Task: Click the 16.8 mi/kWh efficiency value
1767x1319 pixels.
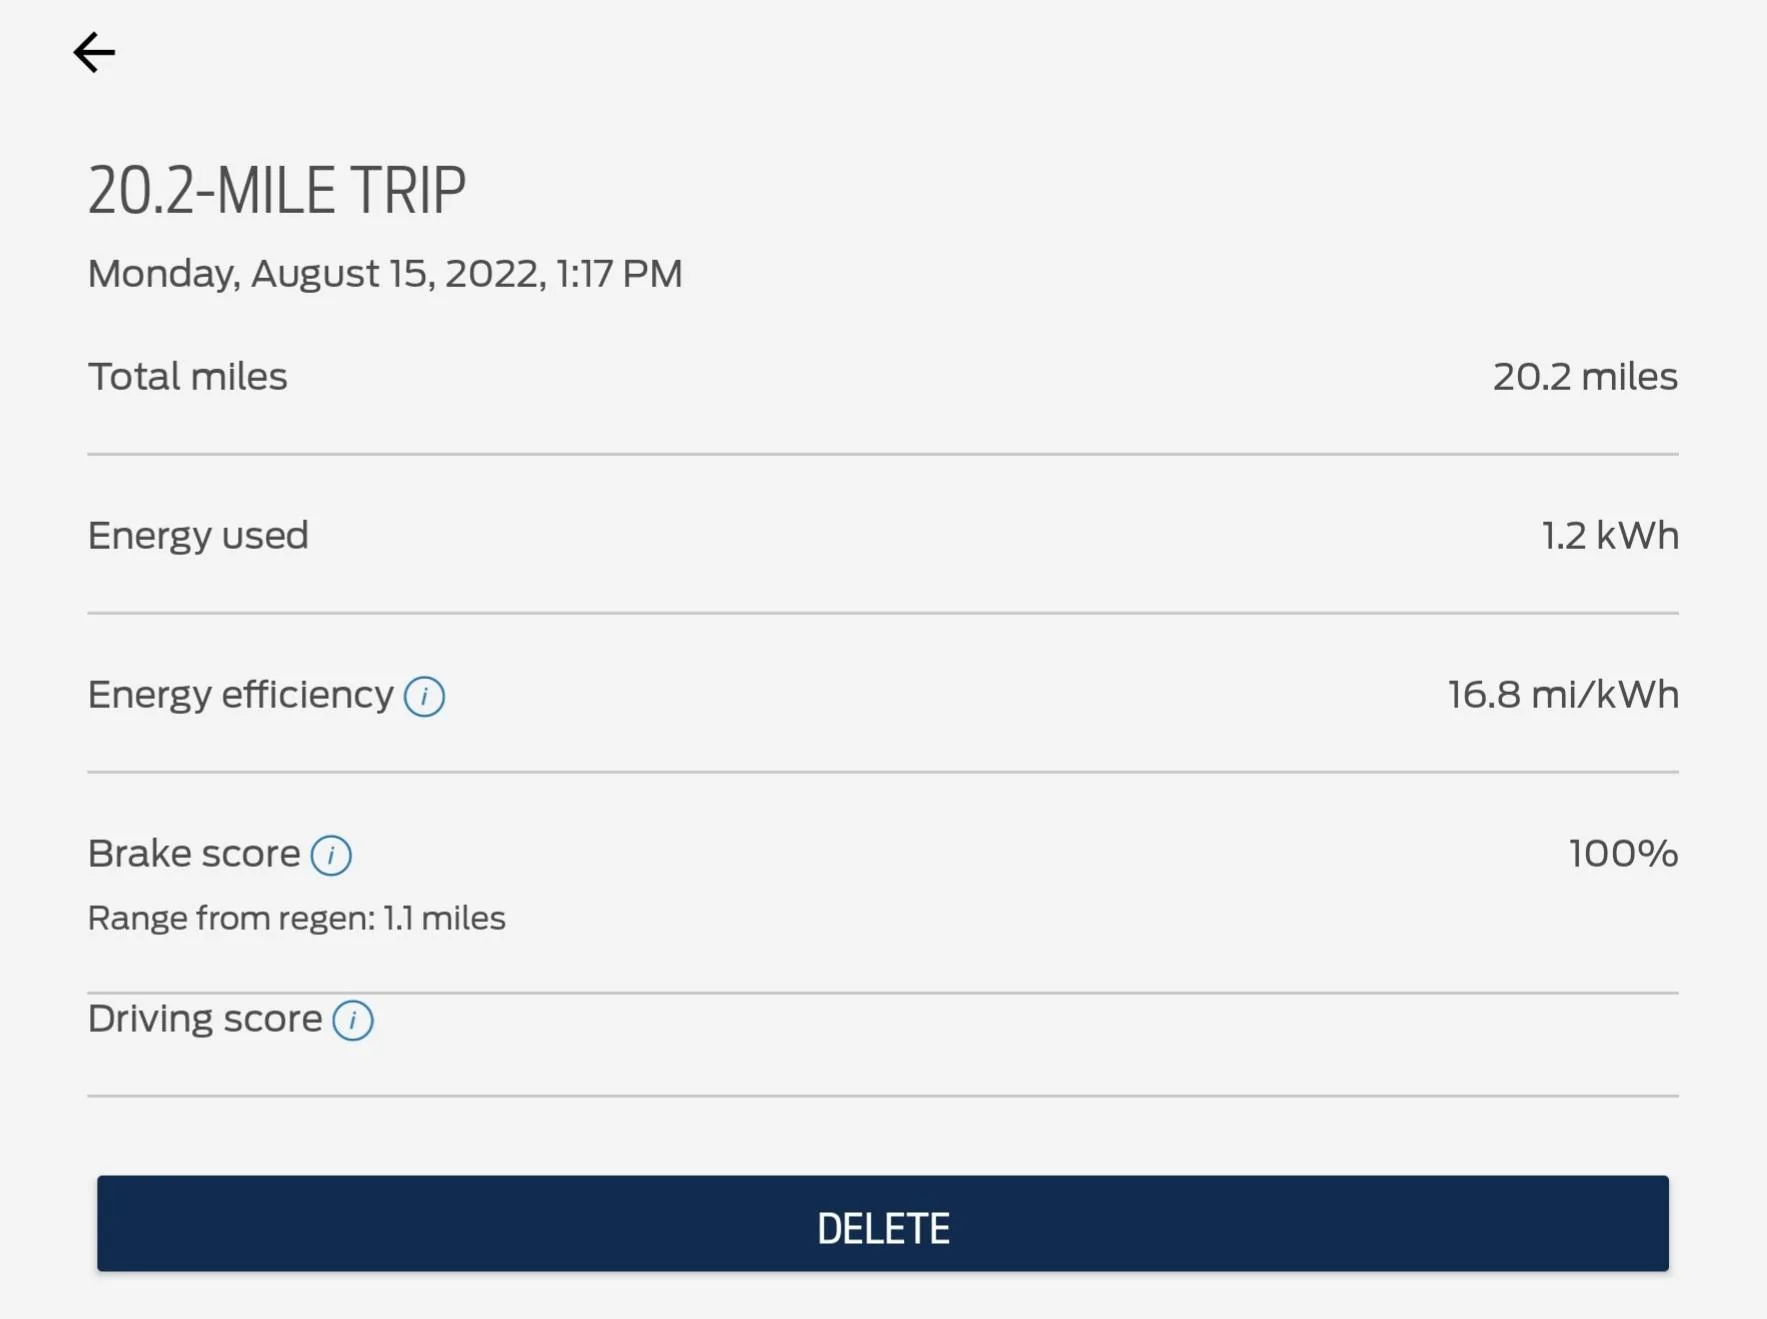Action: [x=1562, y=694]
